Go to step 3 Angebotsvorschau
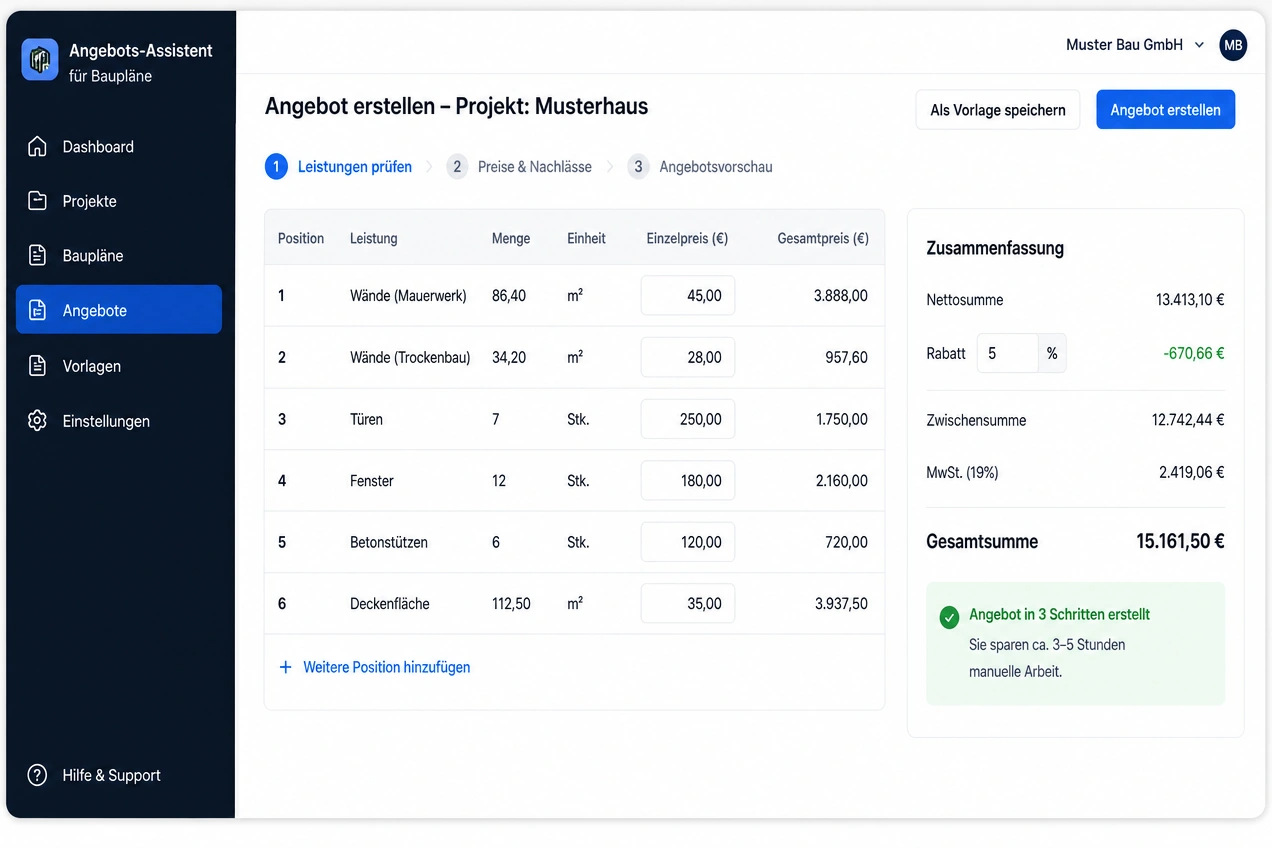 700,167
